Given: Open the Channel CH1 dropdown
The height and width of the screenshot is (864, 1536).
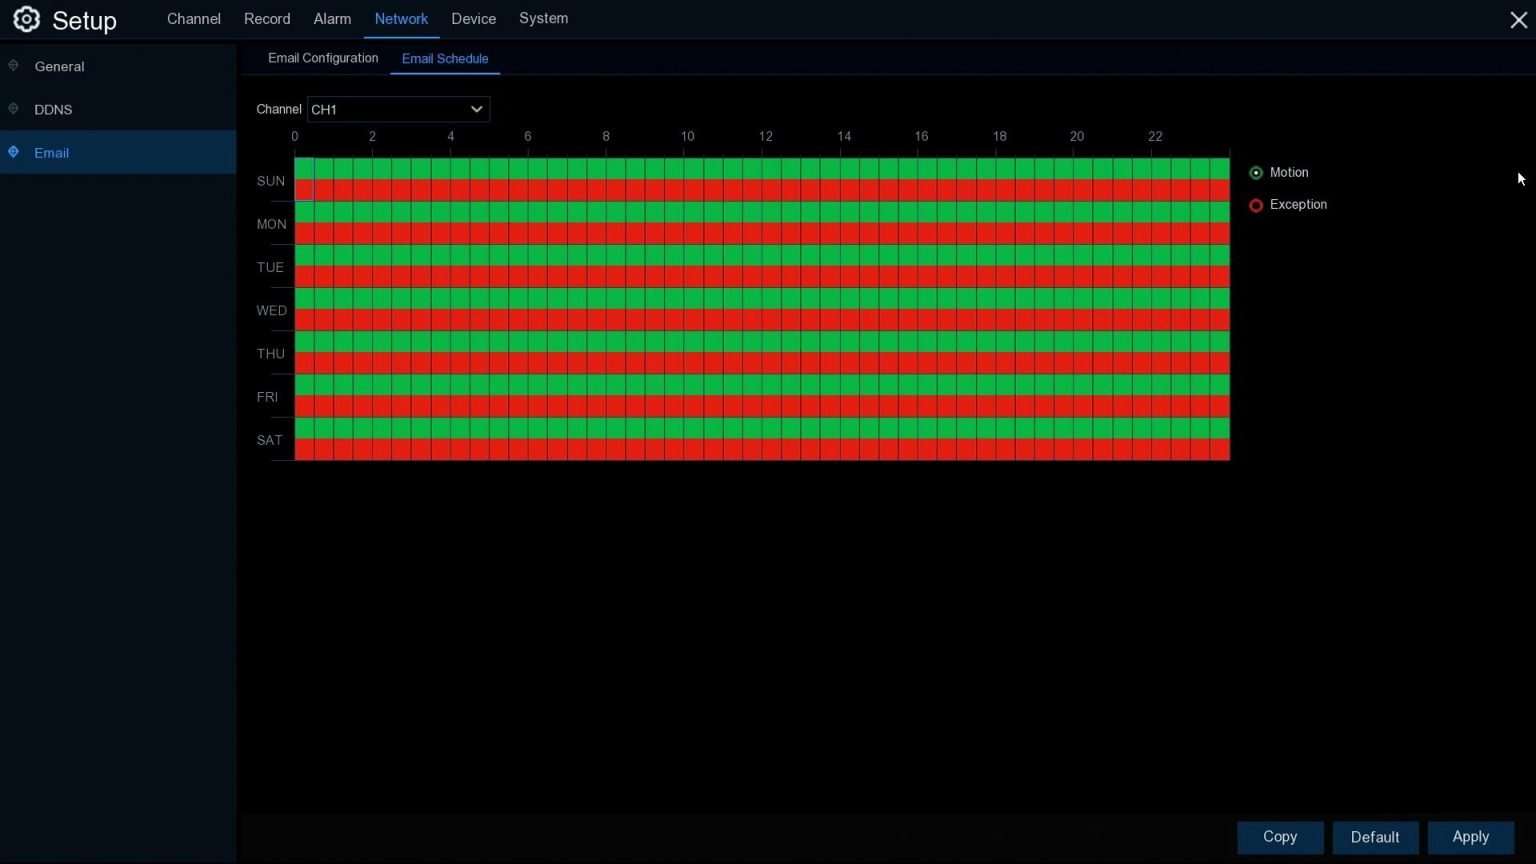Looking at the screenshot, I should [x=398, y=109].
